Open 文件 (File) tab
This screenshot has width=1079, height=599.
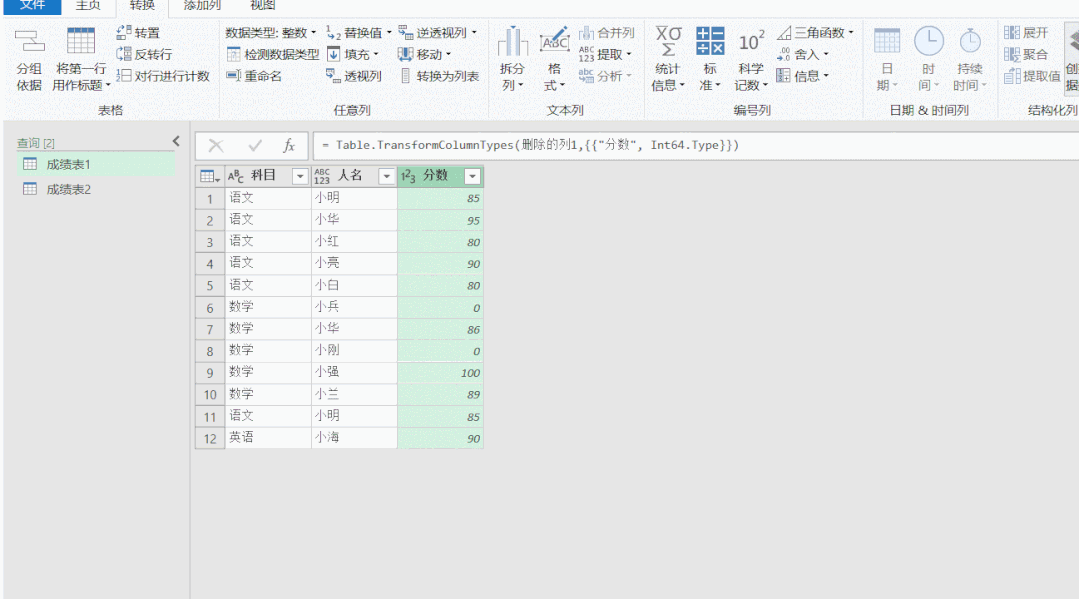tap(32, 6)
